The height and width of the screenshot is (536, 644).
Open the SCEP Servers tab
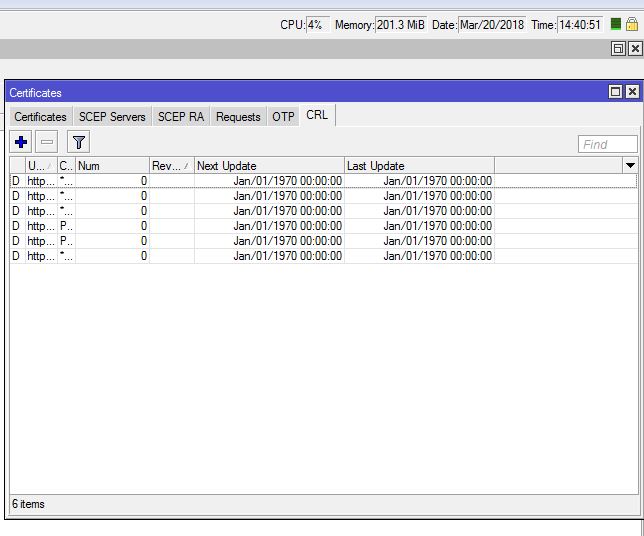click(x=112, y=117)
